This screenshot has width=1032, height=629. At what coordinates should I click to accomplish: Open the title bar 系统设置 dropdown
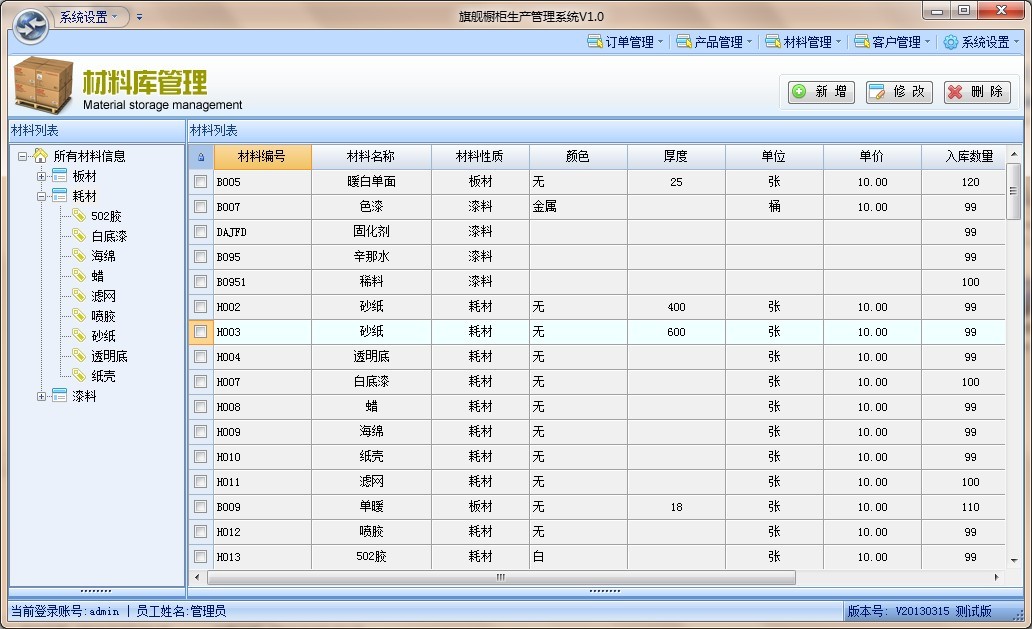89,17
